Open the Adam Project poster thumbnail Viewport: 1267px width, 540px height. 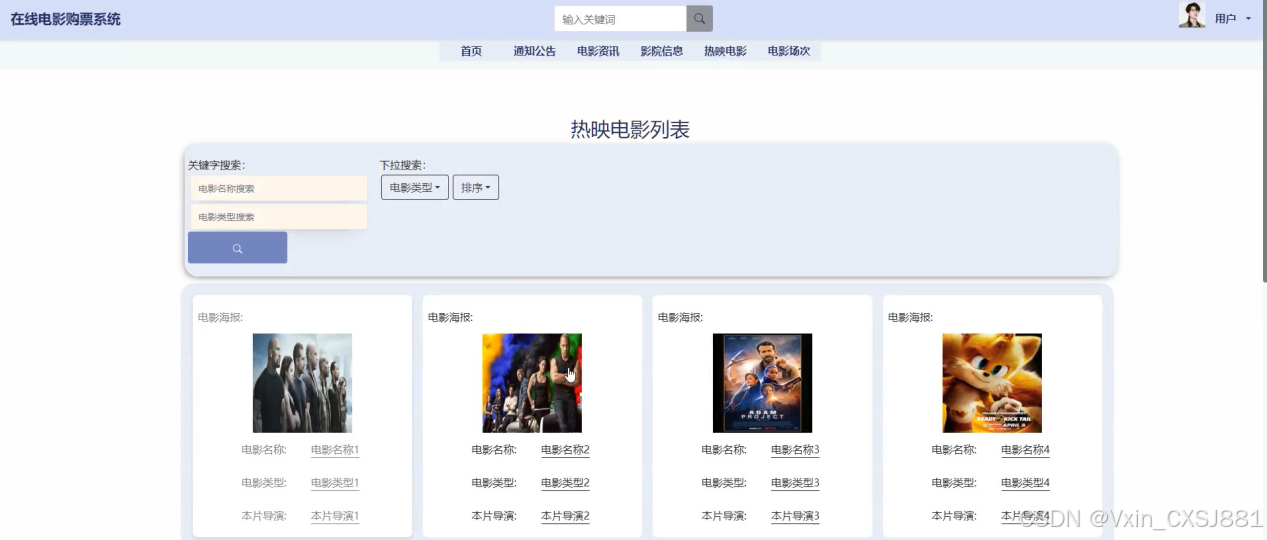pyautogui.click(x=762, y=383)
